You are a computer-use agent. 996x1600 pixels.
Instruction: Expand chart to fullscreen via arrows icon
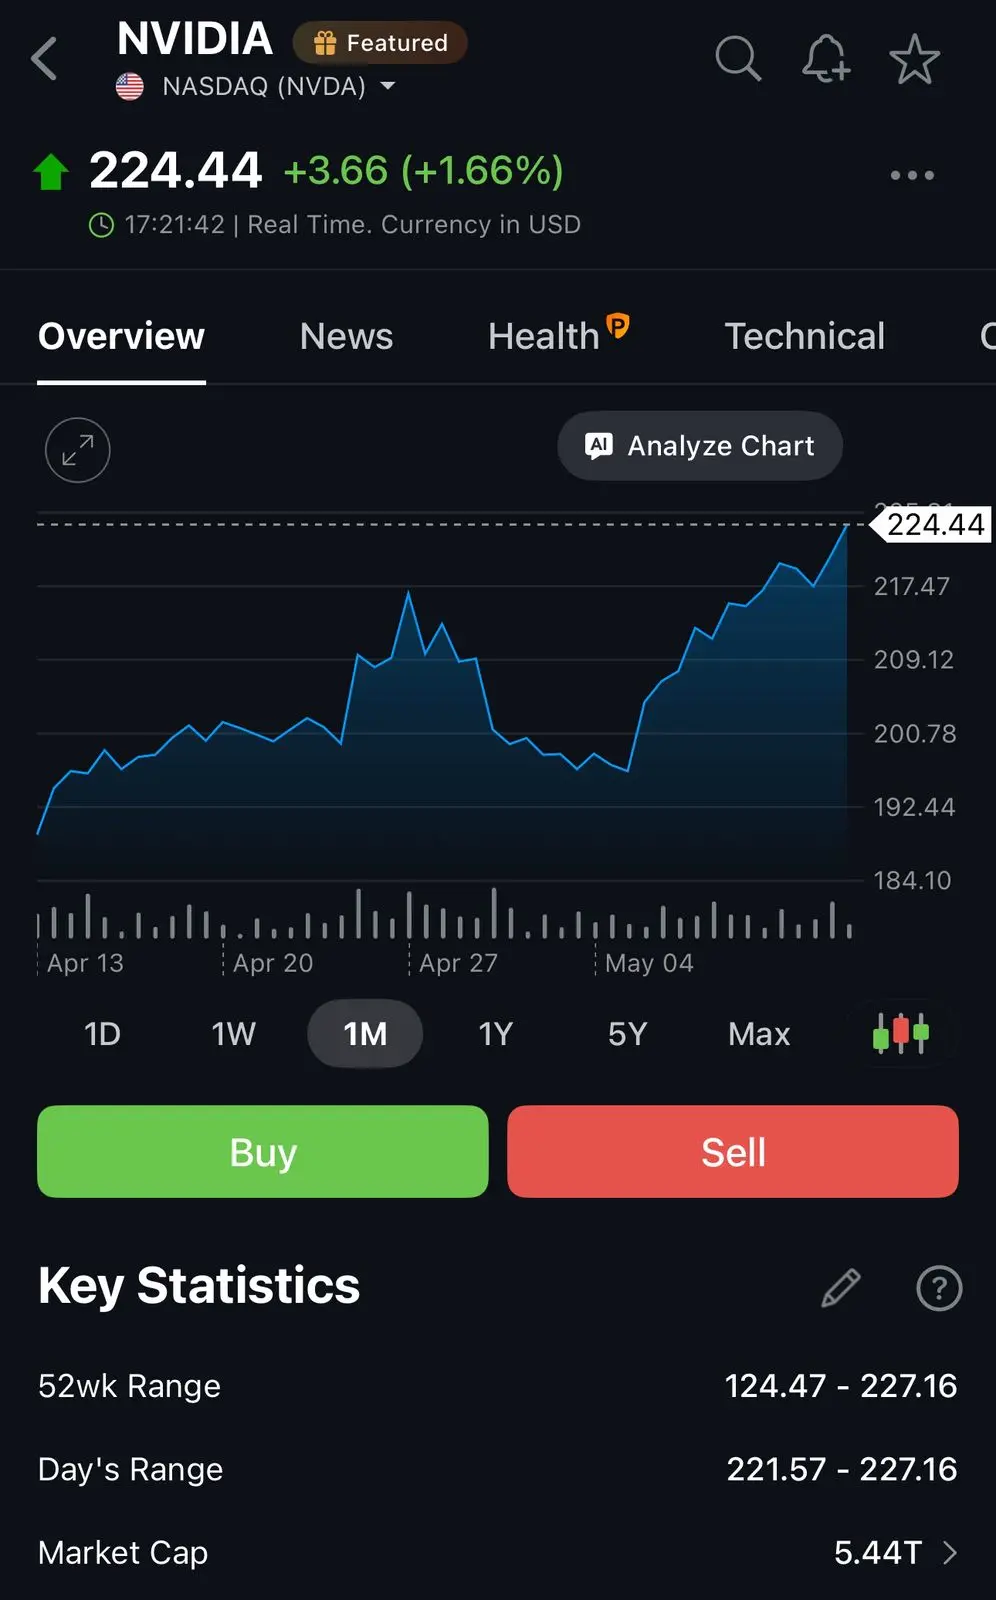click(77, 450)
